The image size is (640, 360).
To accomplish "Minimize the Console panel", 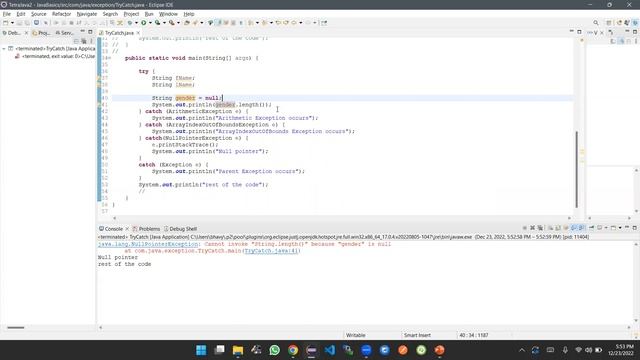I will [627, 227].
